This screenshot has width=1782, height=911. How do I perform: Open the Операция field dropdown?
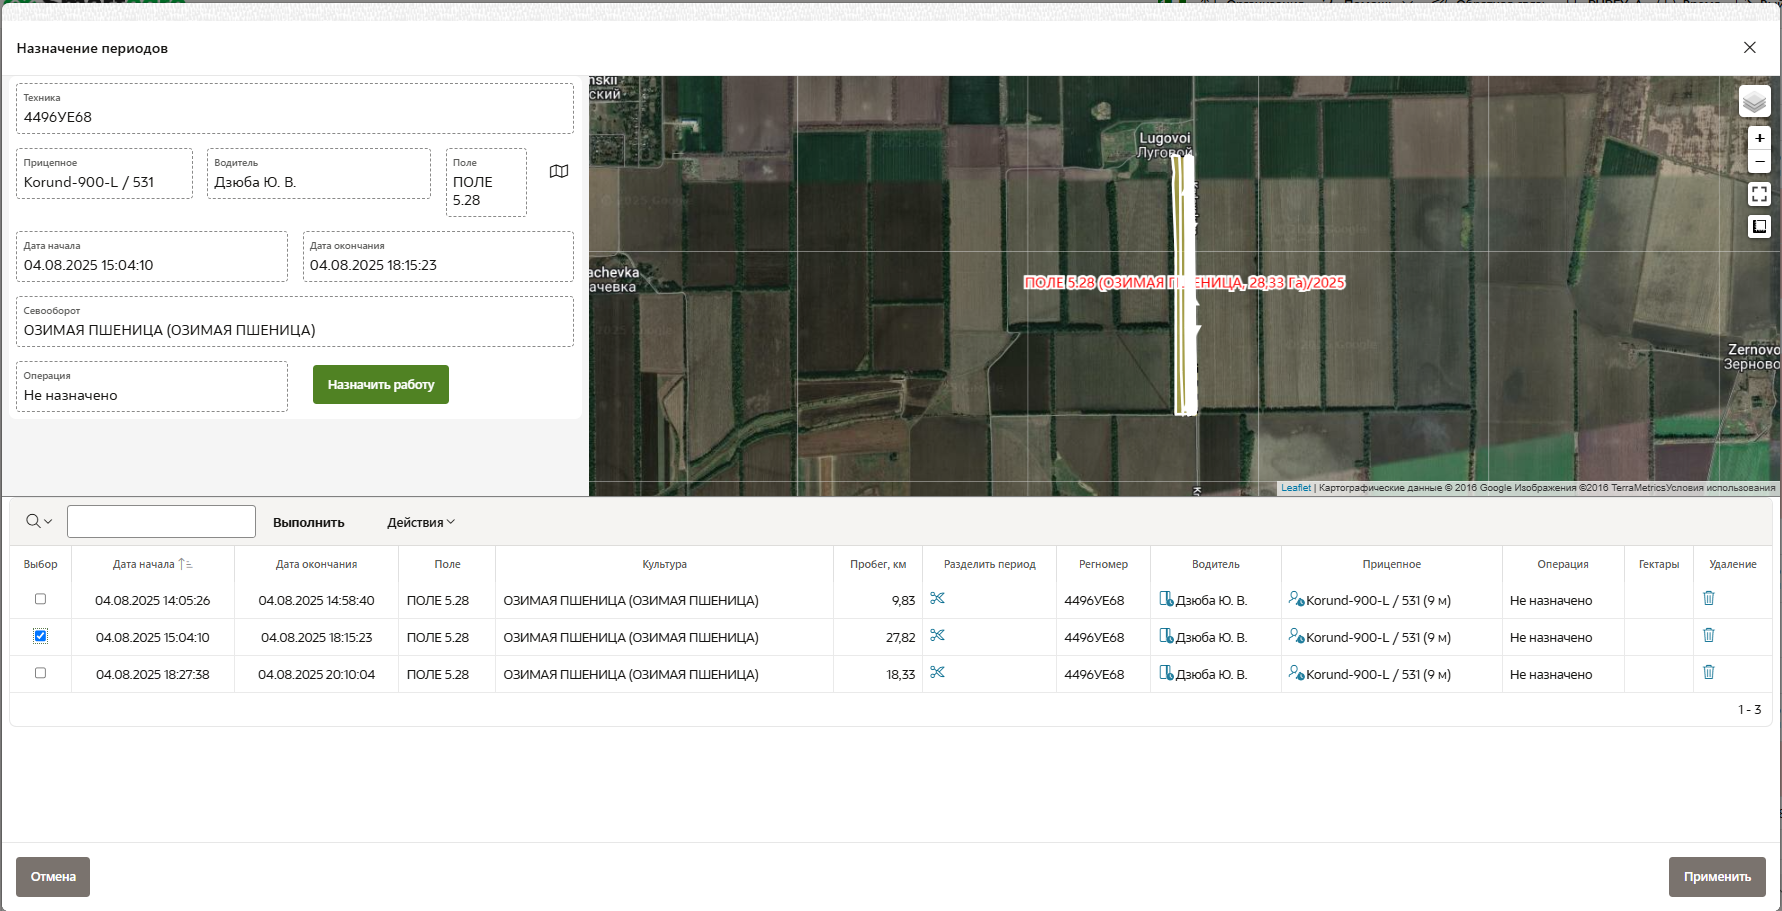coord(152,387)
